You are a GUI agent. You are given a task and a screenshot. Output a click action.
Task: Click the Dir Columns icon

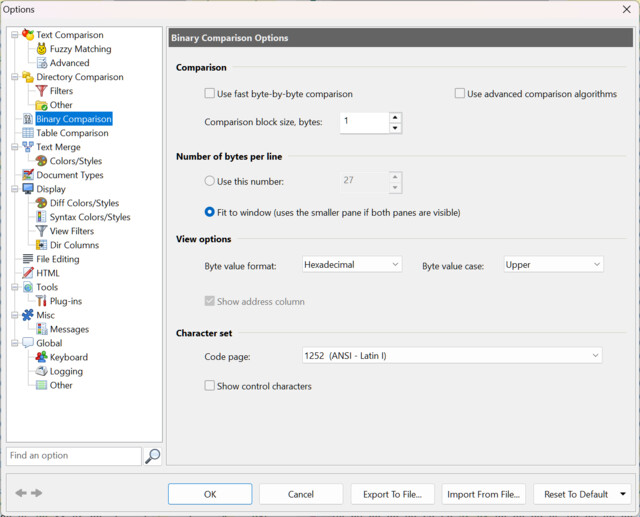coord(41,245)
